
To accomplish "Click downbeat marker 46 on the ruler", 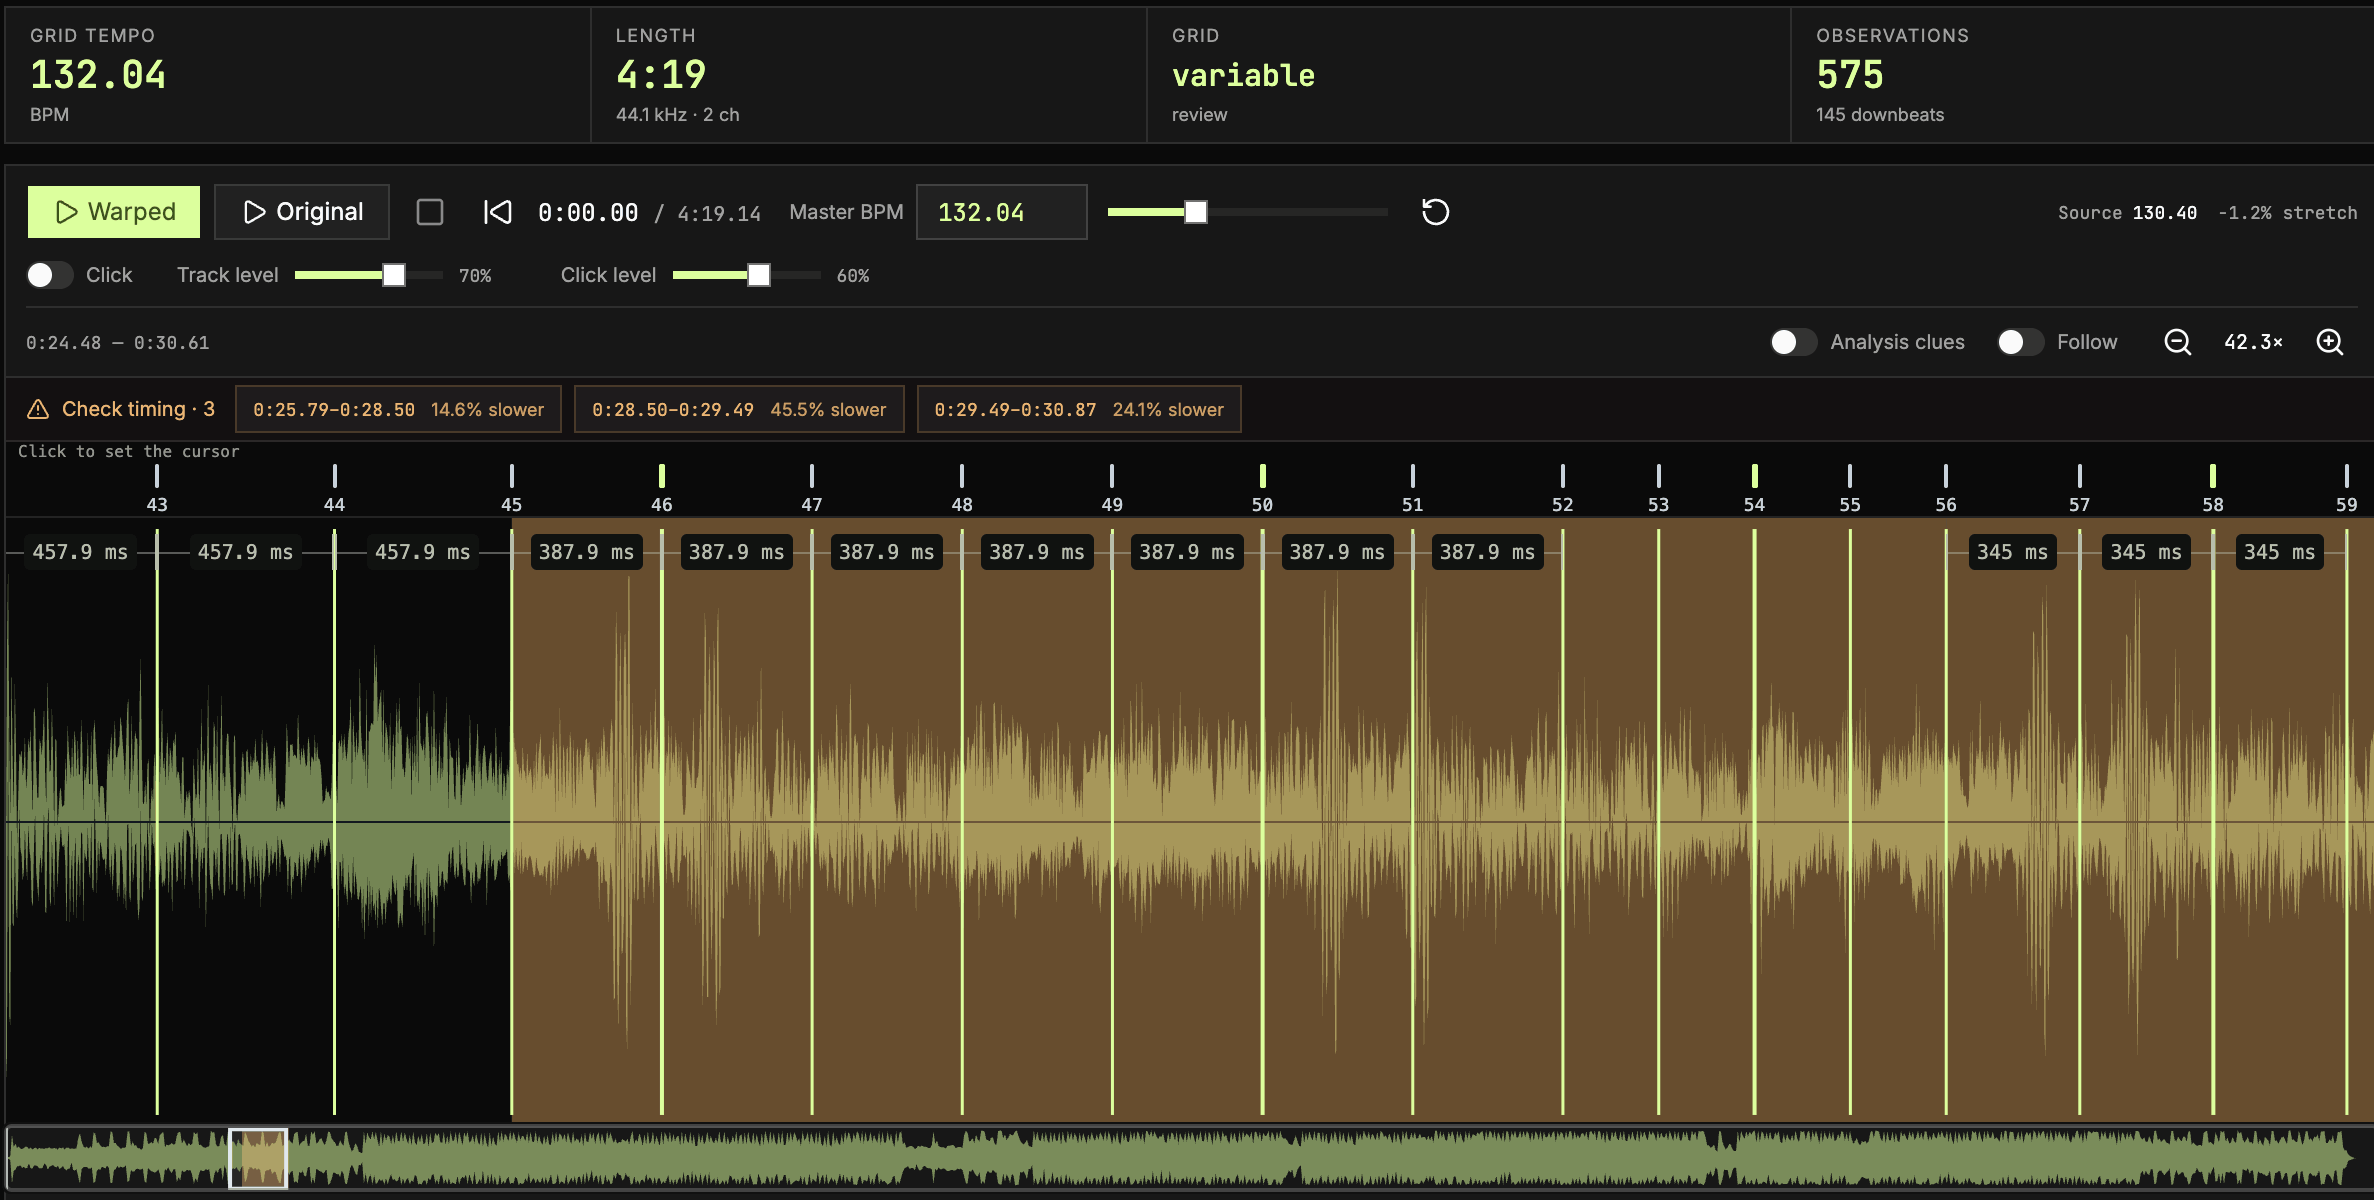I will click(662, 489).
